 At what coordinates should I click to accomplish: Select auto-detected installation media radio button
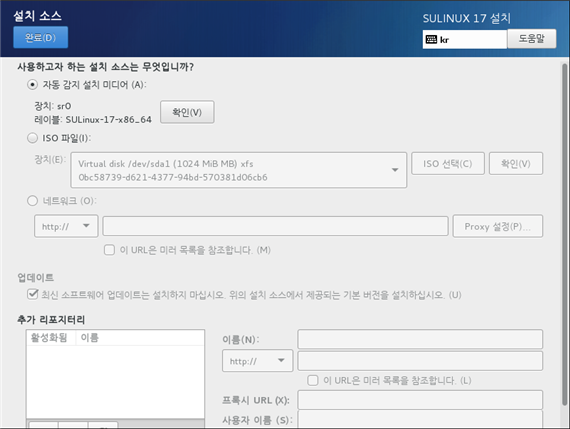[x=32, y=85]
